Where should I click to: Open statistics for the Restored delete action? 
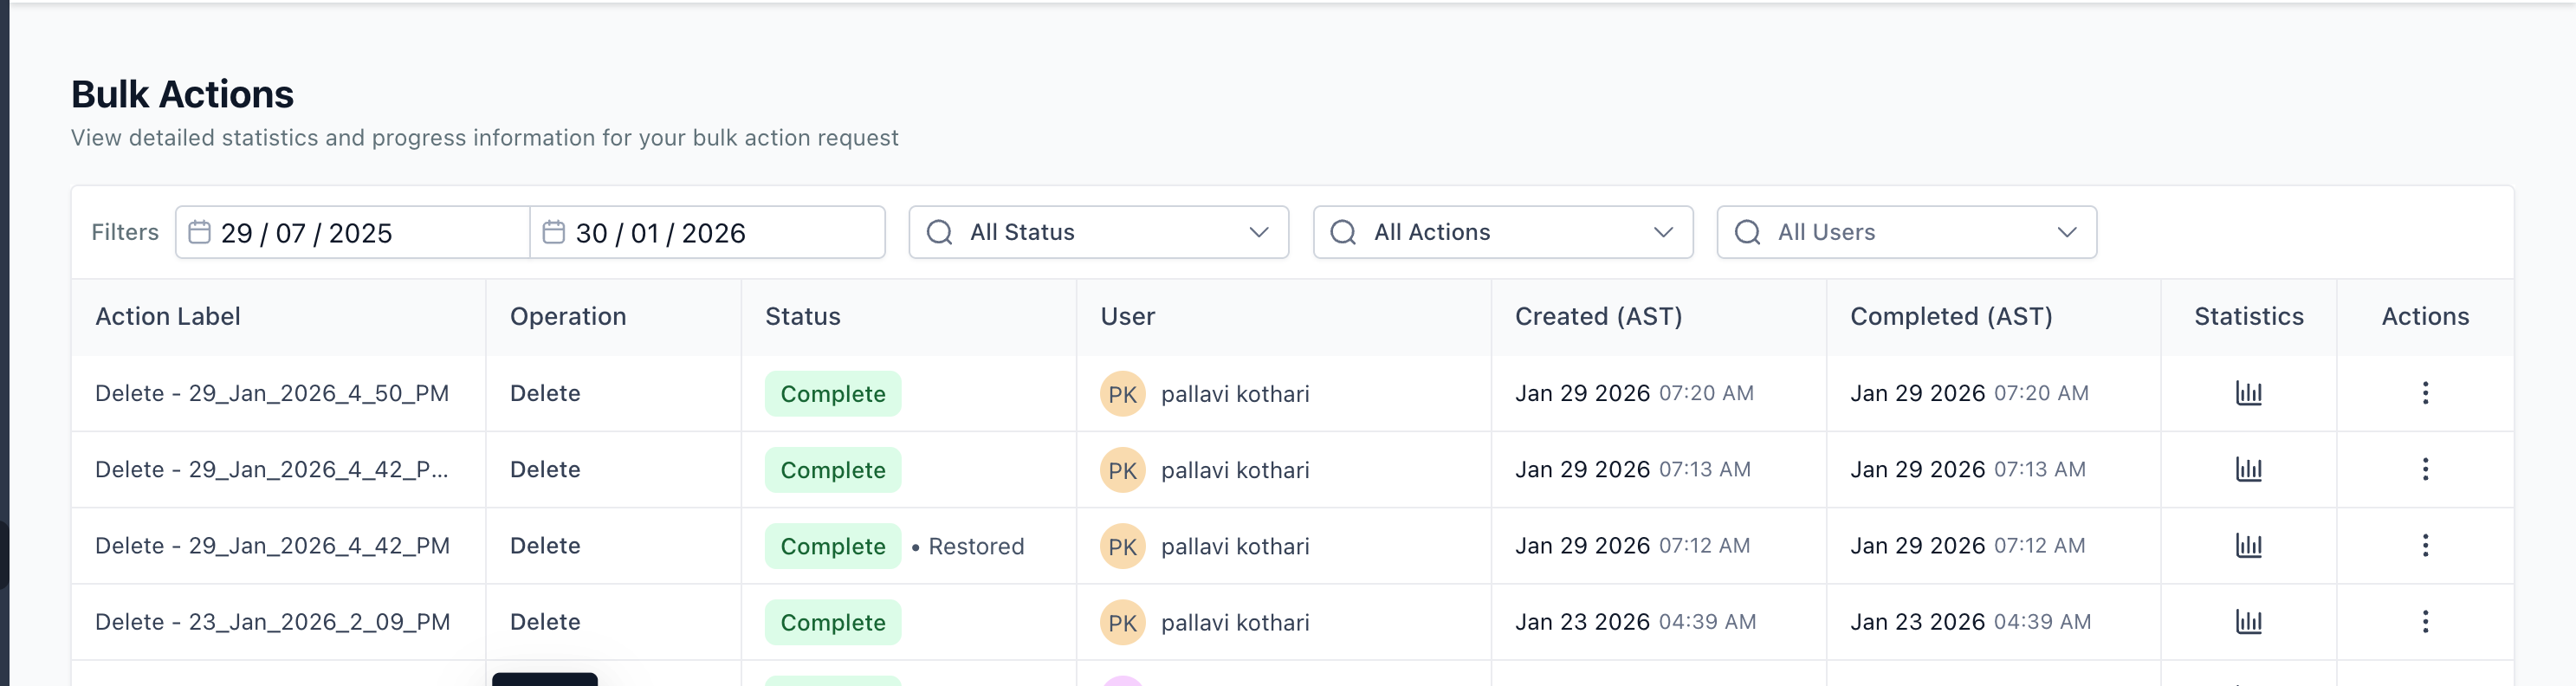point(2248,546)
